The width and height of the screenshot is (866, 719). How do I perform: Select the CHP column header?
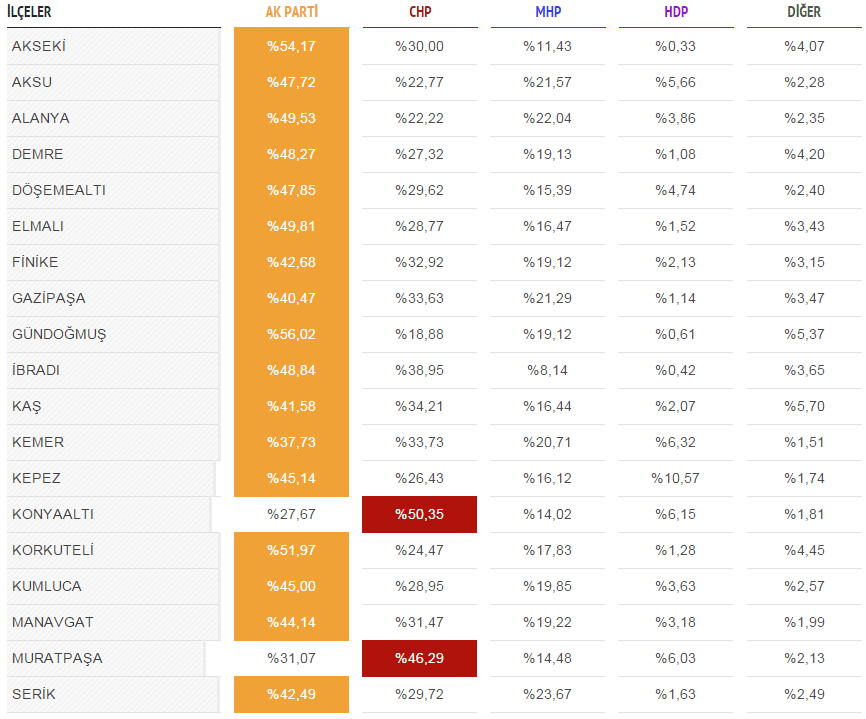[x=420, y=12]
